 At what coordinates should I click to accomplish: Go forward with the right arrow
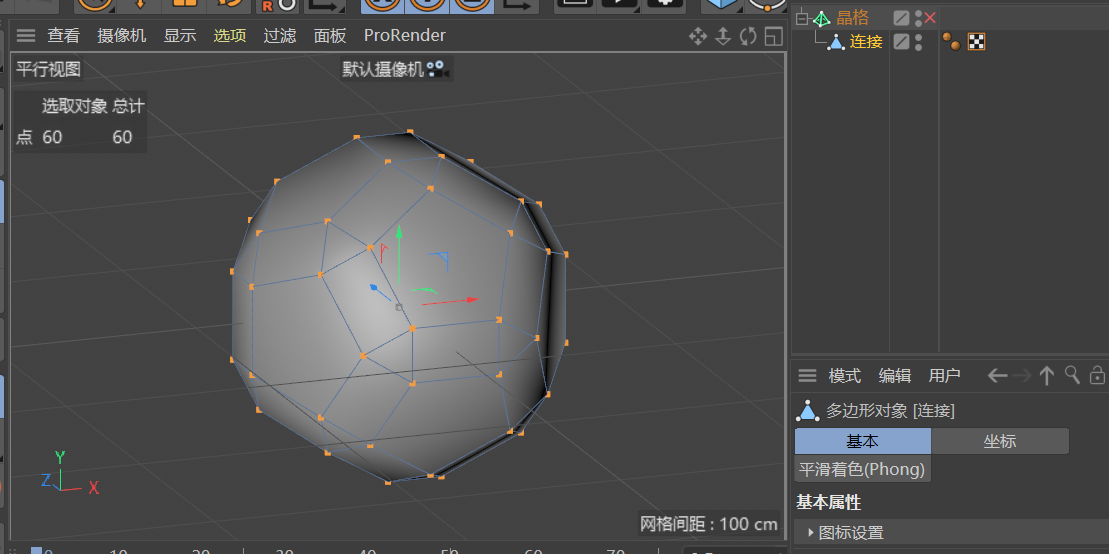(1022, 376)
